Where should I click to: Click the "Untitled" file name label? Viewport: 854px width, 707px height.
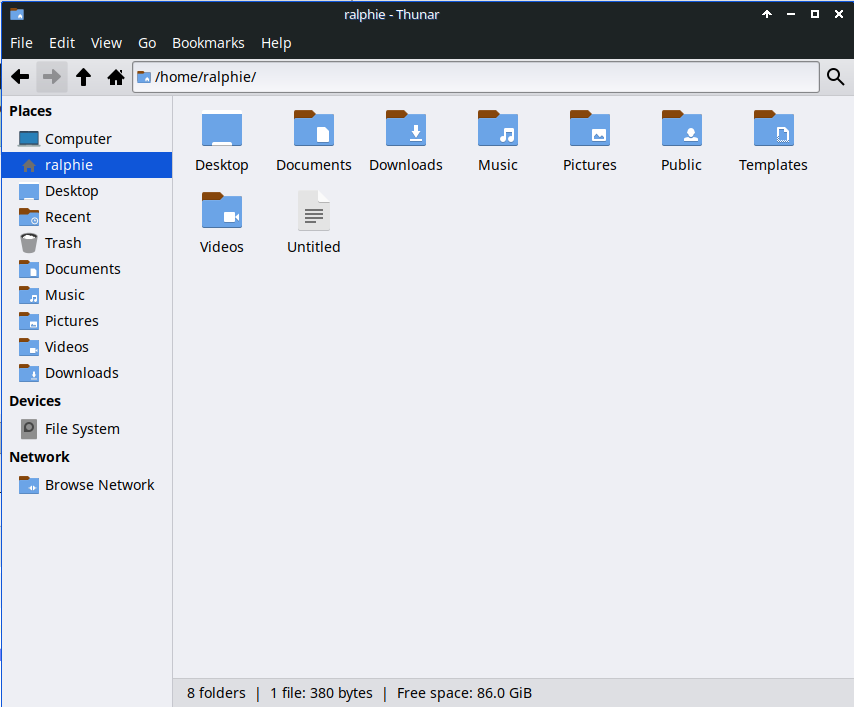click(314, 247)
